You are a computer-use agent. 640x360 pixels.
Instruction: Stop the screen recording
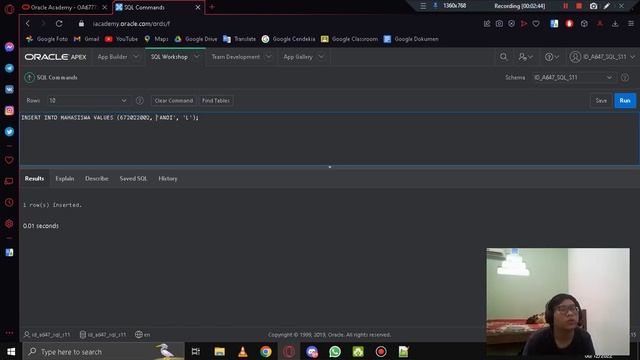click(579, 6)
